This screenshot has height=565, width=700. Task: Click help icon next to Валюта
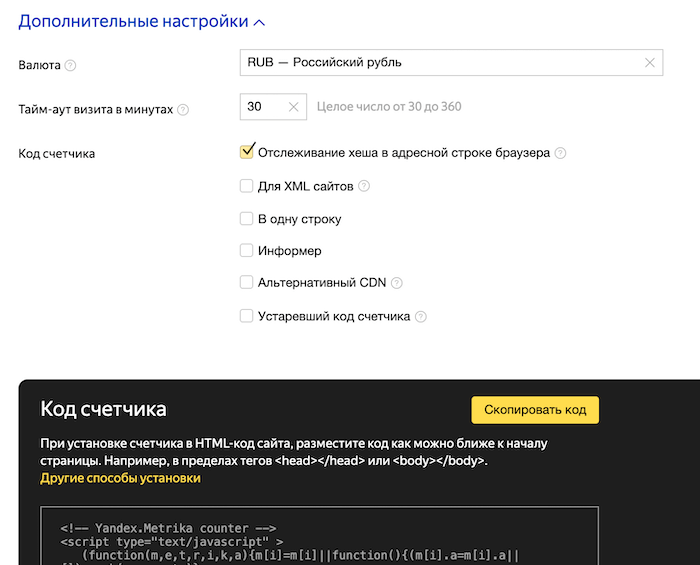tap(71, 66)
